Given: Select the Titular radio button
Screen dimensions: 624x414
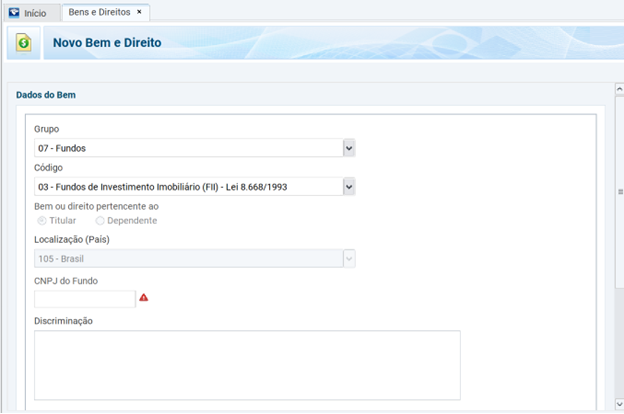Looking at the screenshot, I should pos(41,220).
